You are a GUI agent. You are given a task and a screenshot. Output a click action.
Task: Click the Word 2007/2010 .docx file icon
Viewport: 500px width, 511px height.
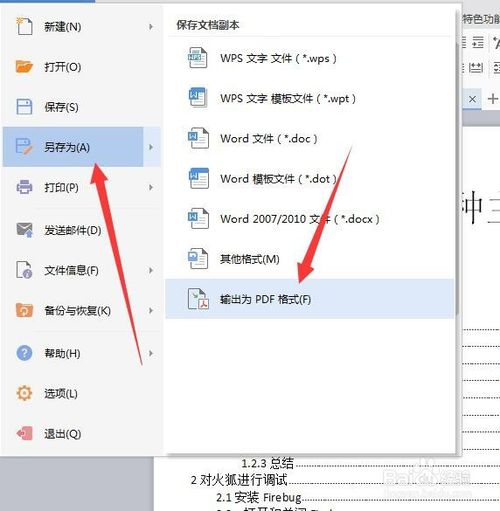[x=198, y=219]
